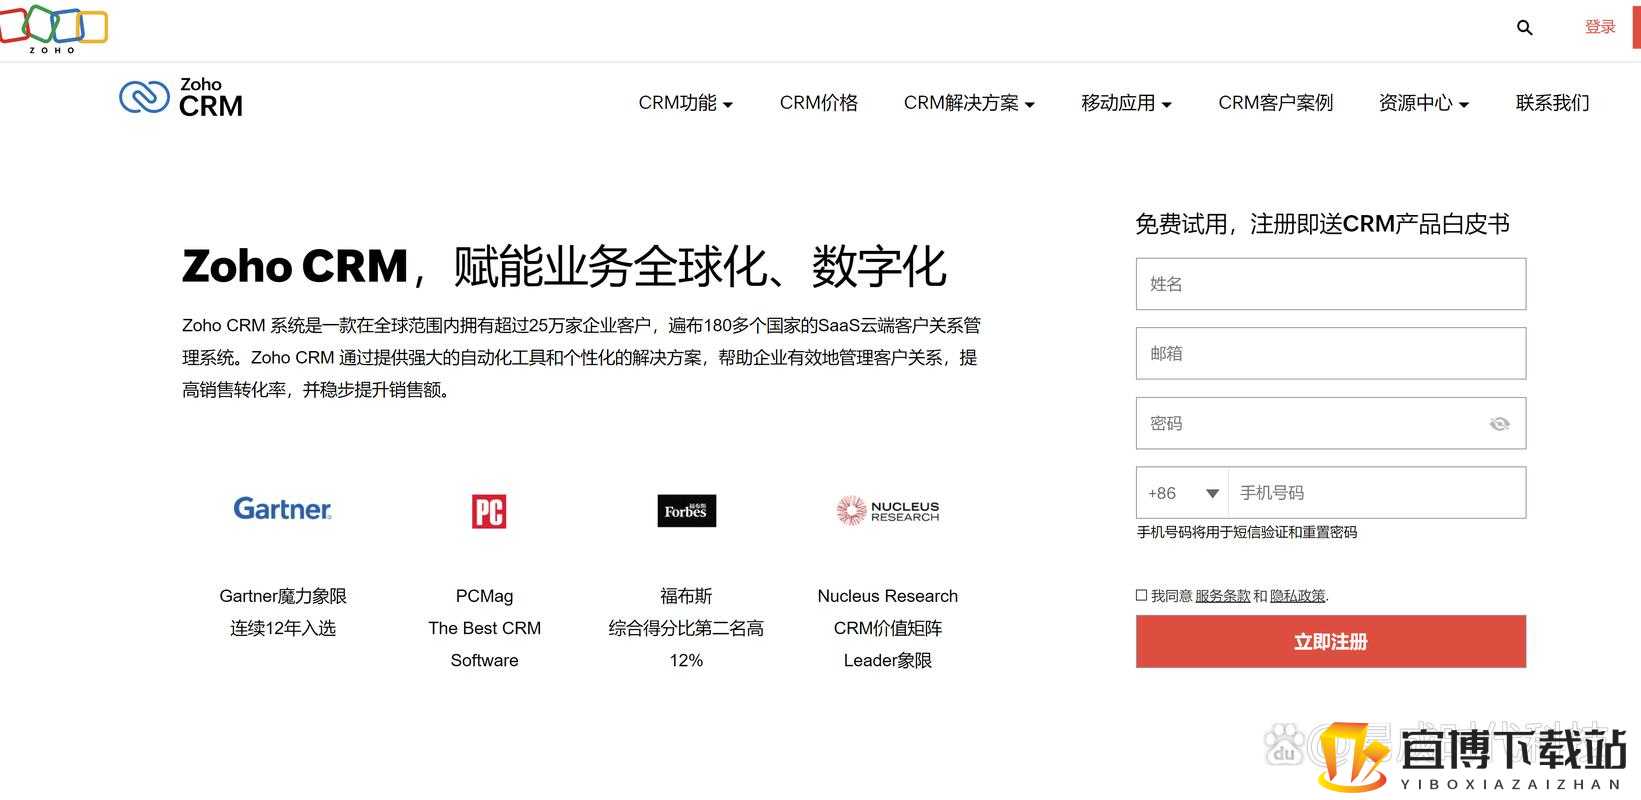Go to CRM价格 page
The height and width of the screenshot is (800, 1641).
(819, 103)
